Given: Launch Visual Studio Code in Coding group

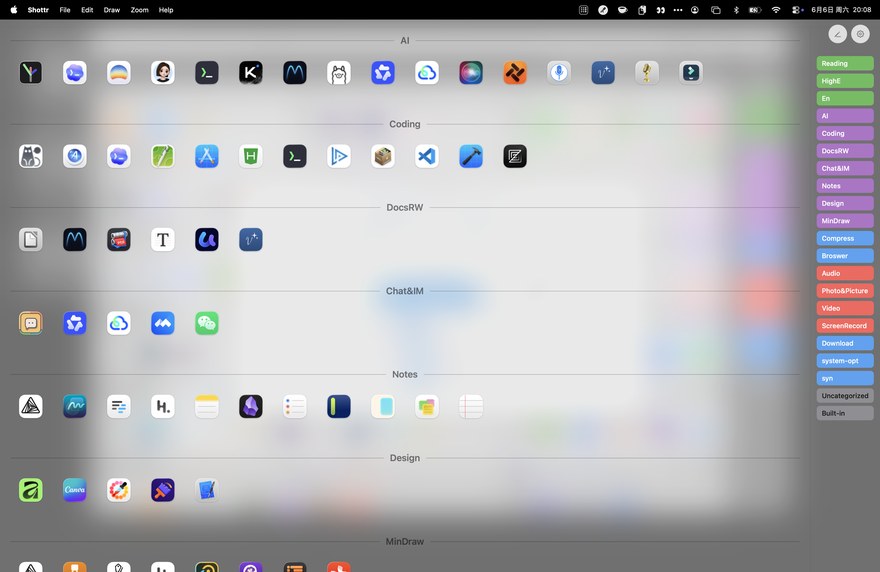Looking at the screenshot, I should [427, 156].
